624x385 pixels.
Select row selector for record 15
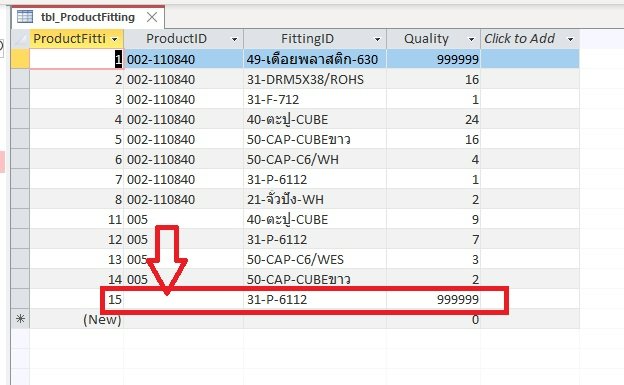tap(20, 299)
